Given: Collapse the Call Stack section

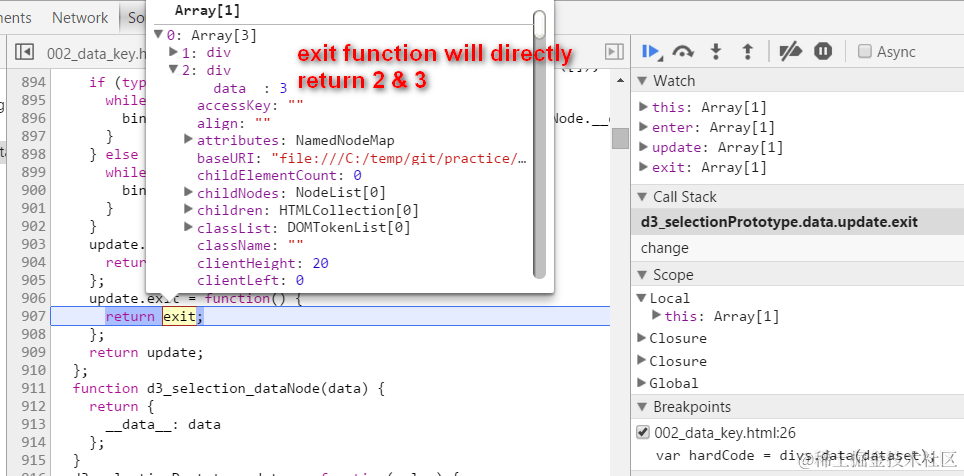Looking at the screenshot, I should coord(642,197).
